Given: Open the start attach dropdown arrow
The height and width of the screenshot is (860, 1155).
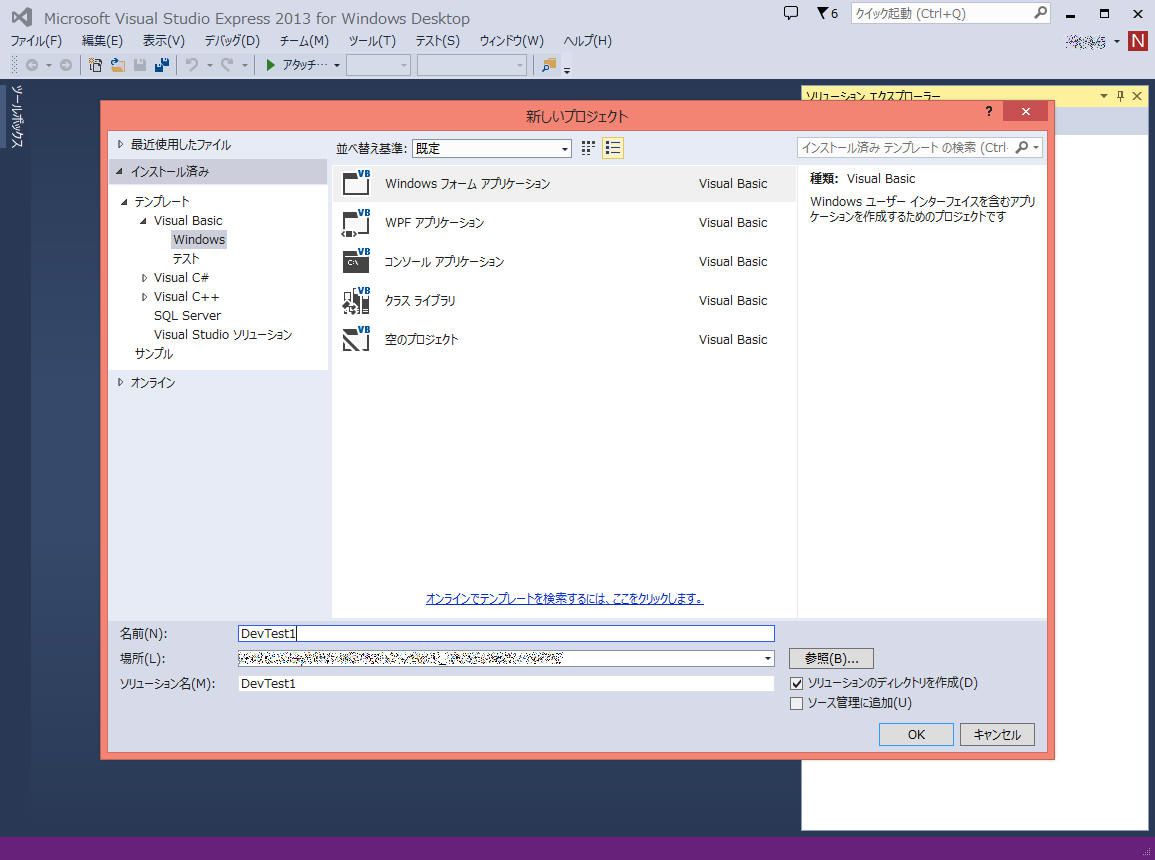Looking at the screenshot, I should 337,65.
